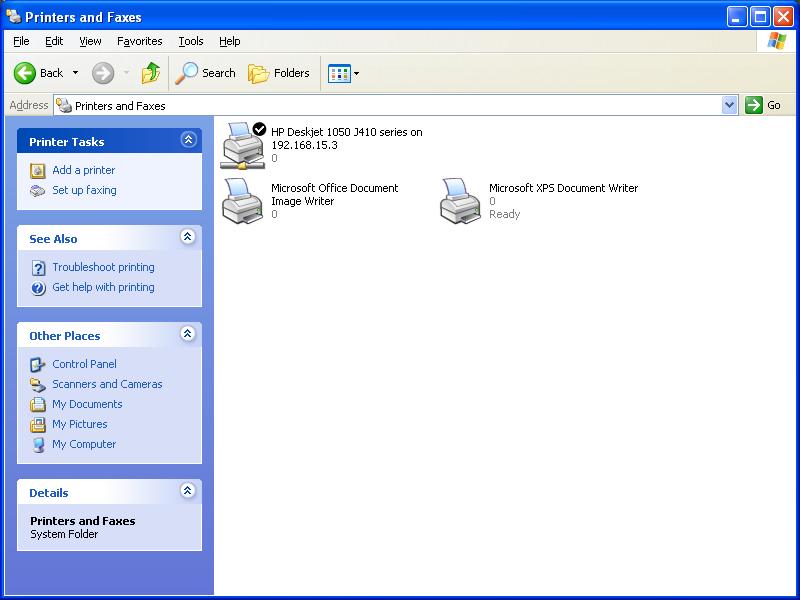Collapse the Printer Tasks panel
The image size is (800, 600).
pyautogui.click(x=187, y=141)
